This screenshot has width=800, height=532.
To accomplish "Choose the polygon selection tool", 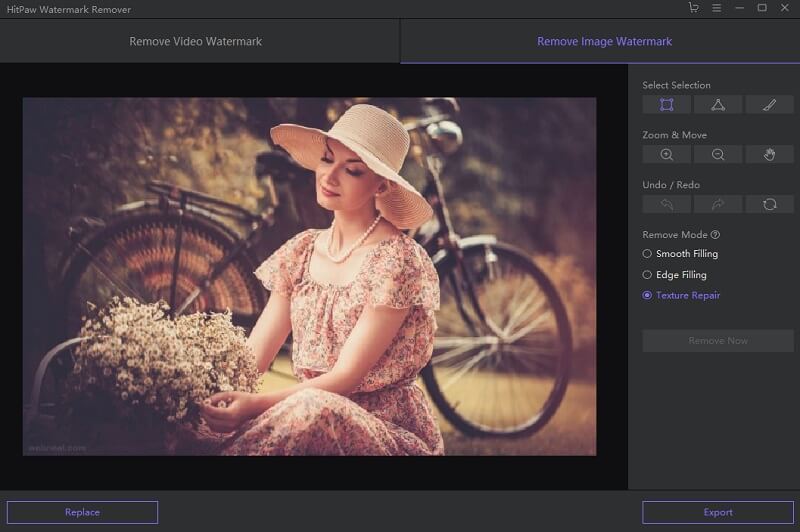I will [718, 104].
